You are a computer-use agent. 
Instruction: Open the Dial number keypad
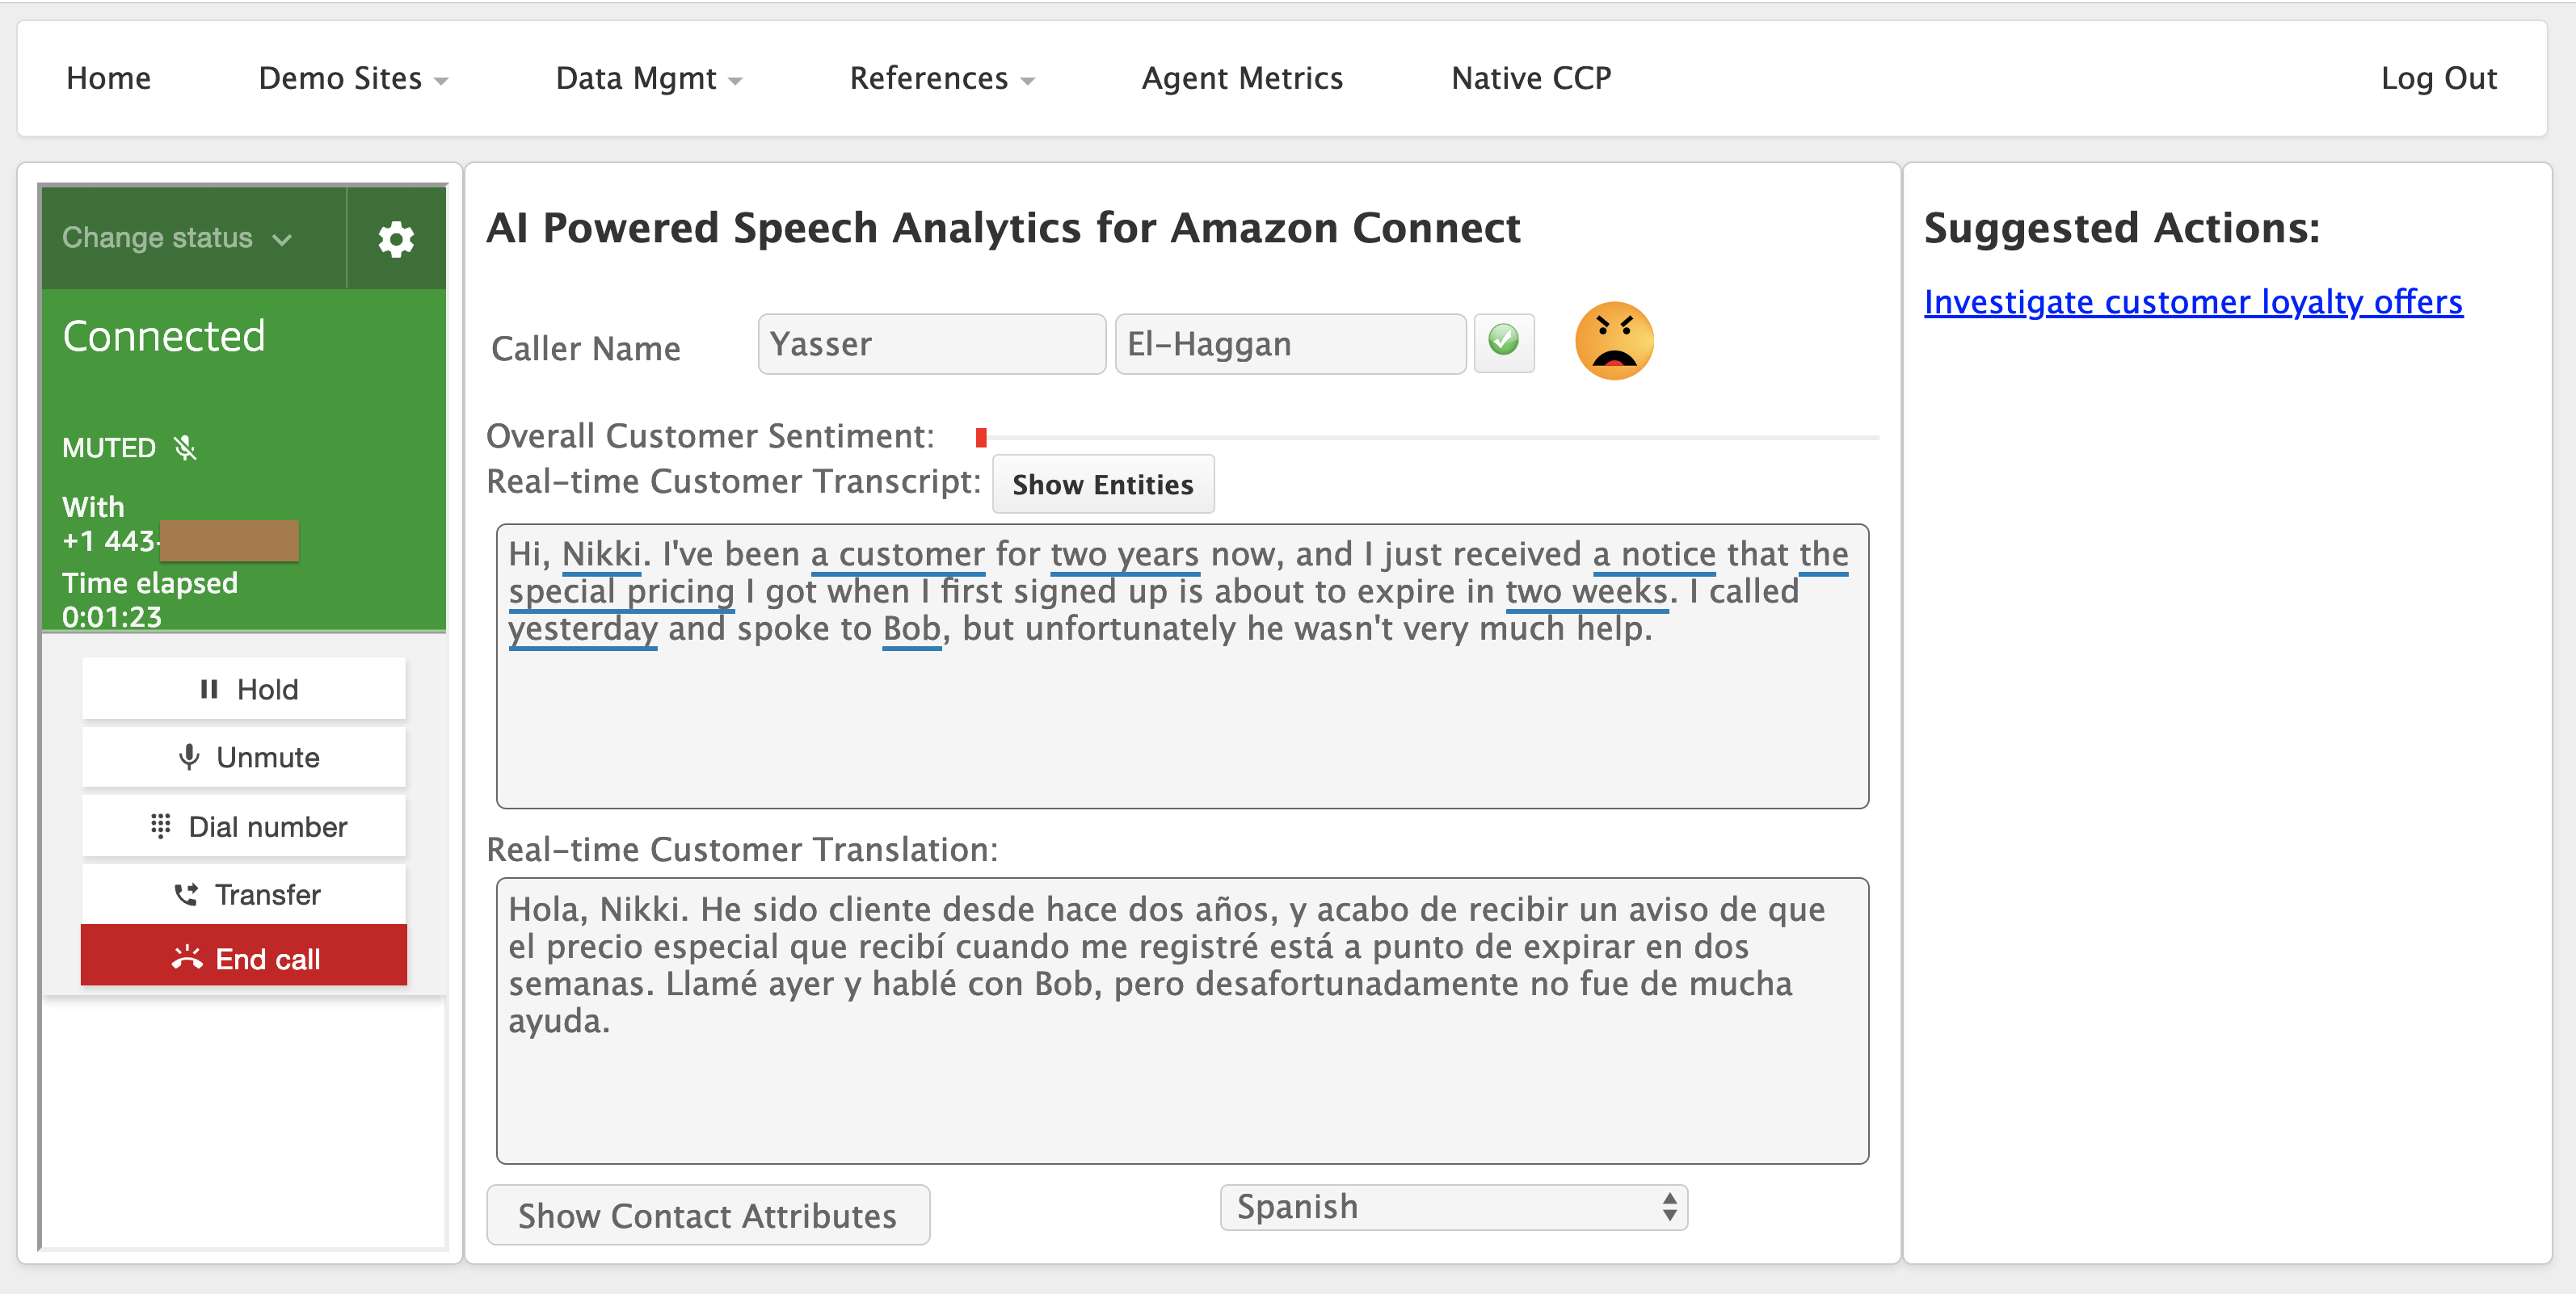(x=244, y=826)
